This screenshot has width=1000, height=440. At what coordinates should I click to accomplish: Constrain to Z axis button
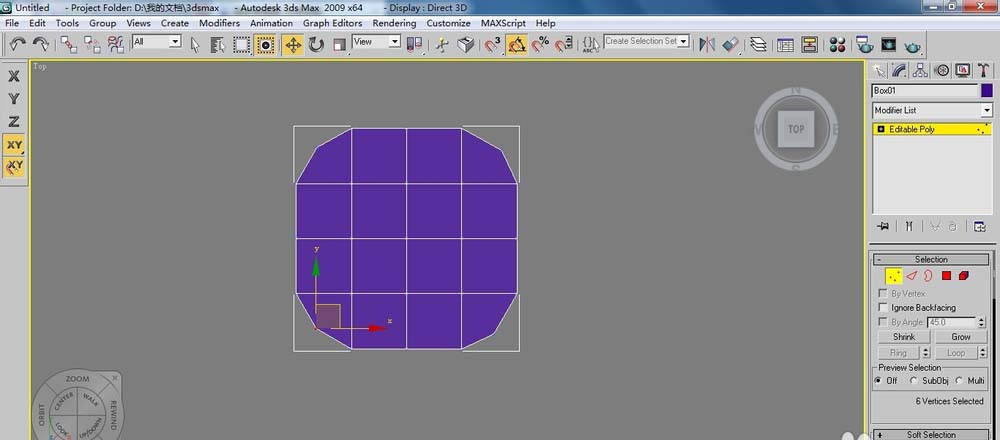click(14, 122)
